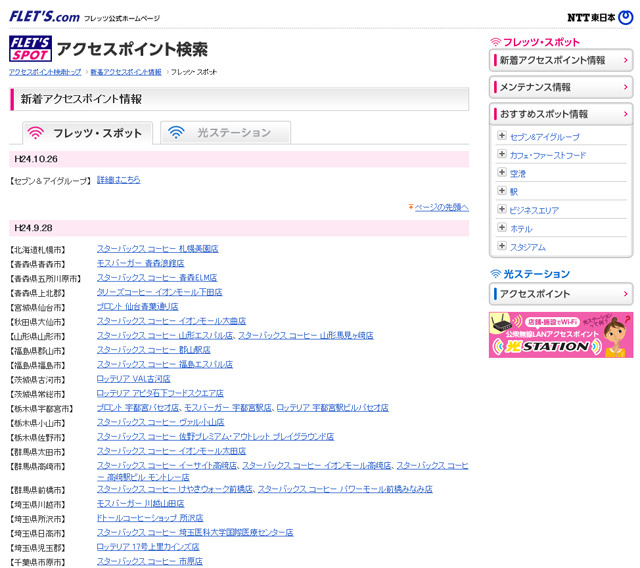The height and width of the screenshot is (568, 640).
Task: Open 光ステーション アクセスポイント button
Action: coord(561,294)
